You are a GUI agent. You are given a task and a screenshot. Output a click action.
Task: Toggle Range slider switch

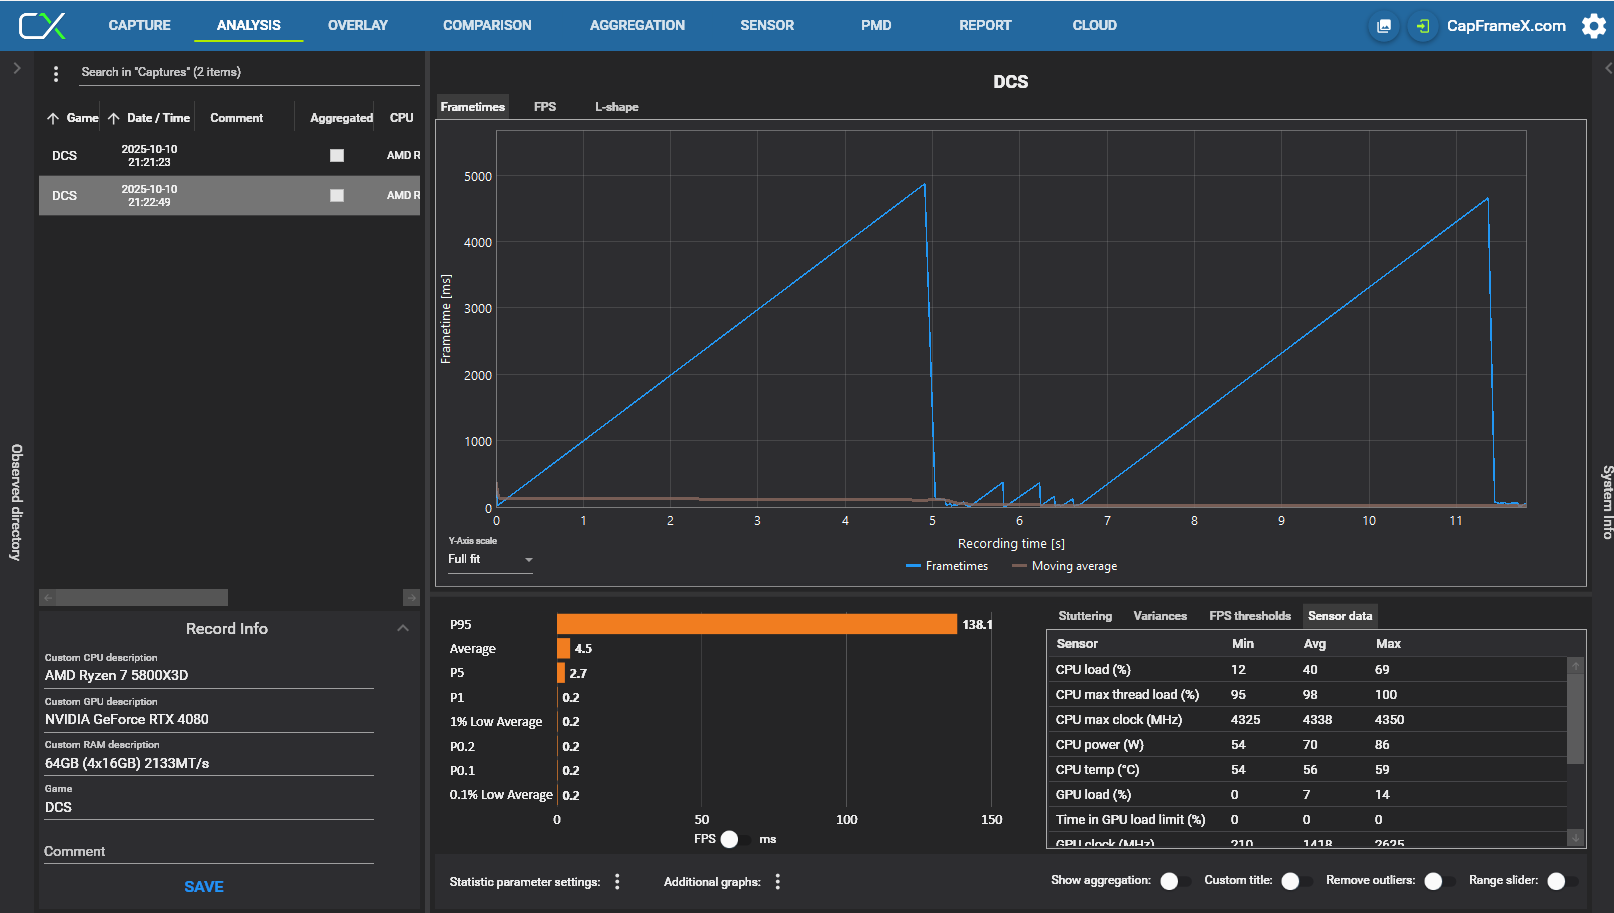coord(1562,881)
